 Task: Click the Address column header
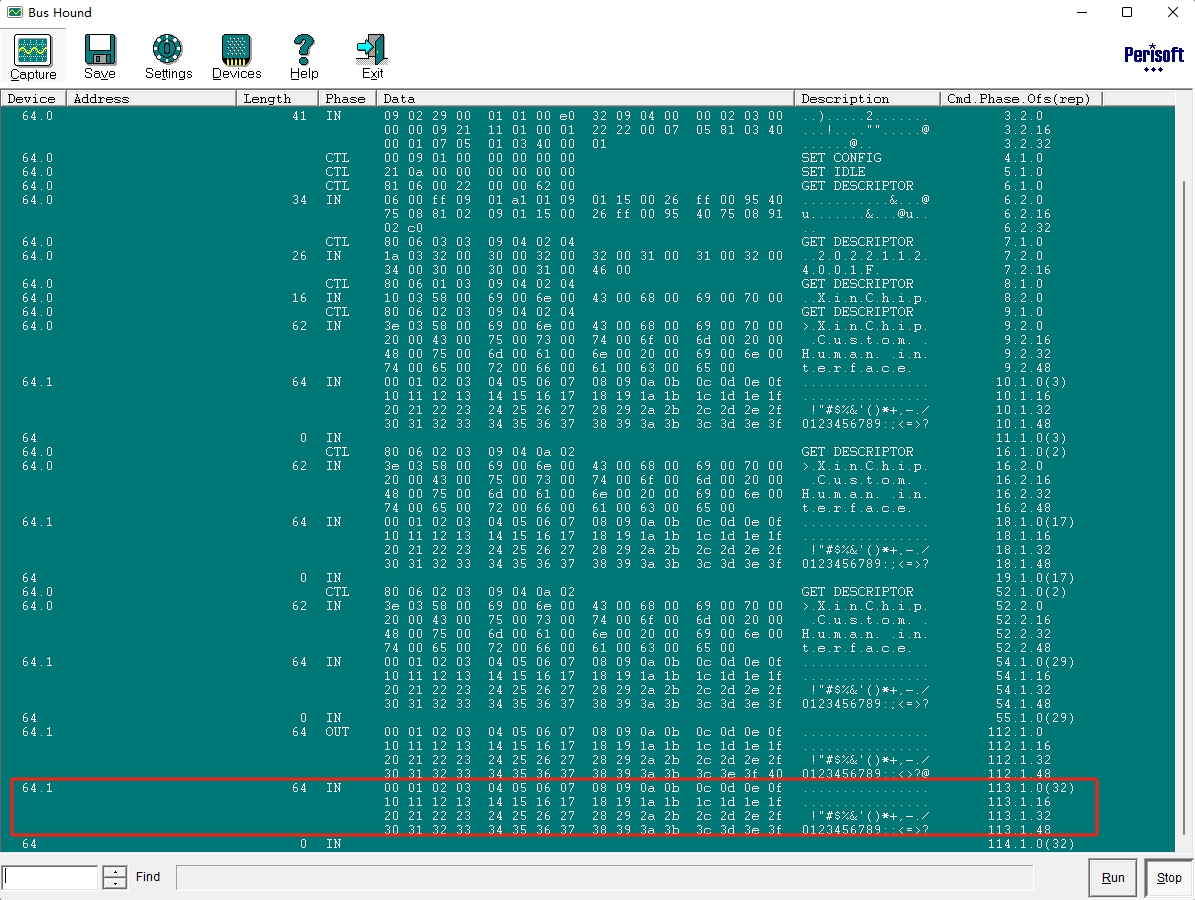point(151,98)
